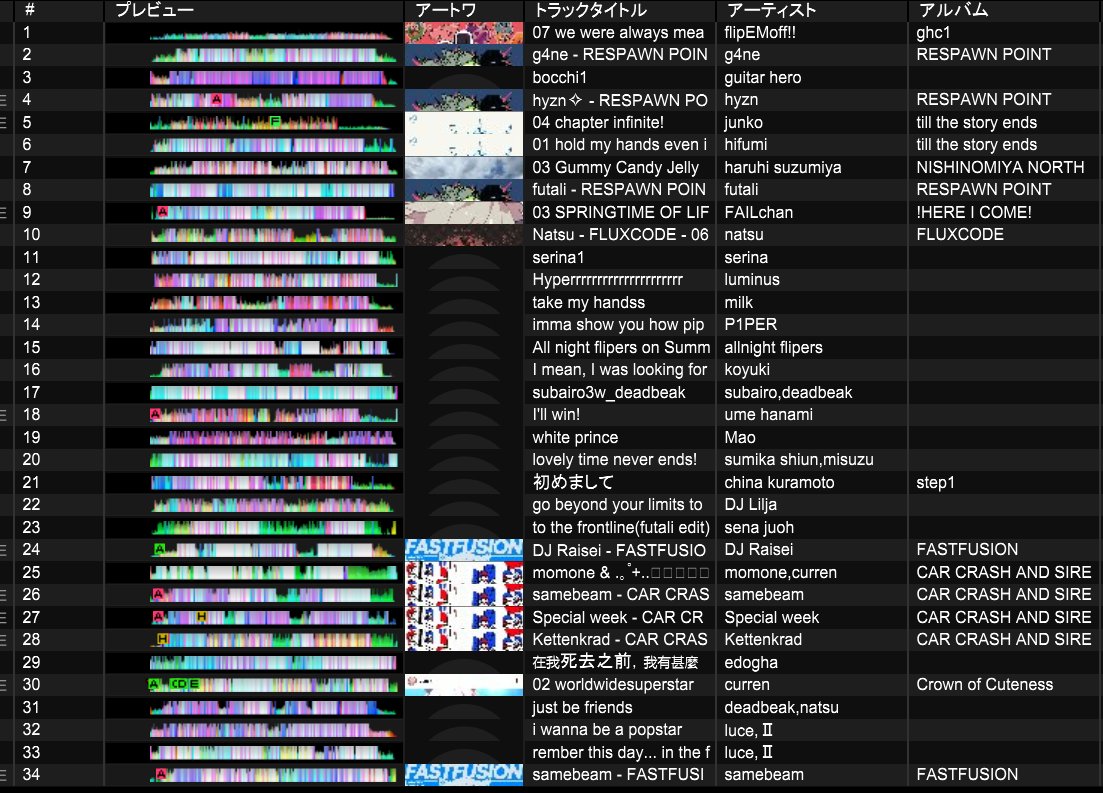The width and height of the screenshot is (1103, 793).
Task: Sort by the トラックタイトル column header
Action: coord(589,10)
